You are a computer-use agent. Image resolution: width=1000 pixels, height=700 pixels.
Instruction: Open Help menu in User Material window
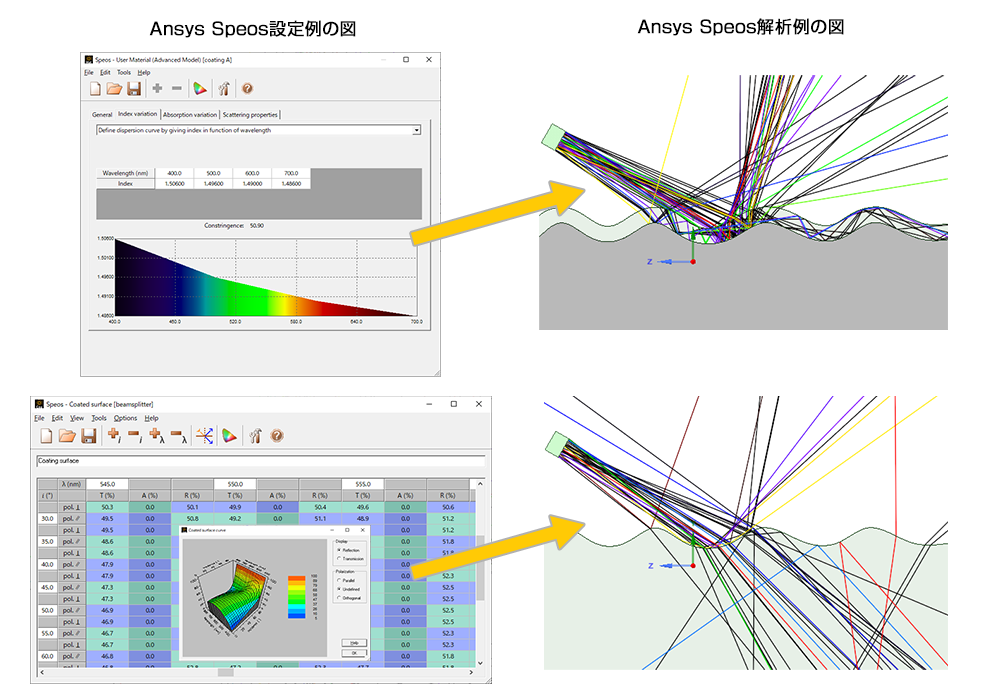coord(143,73)
